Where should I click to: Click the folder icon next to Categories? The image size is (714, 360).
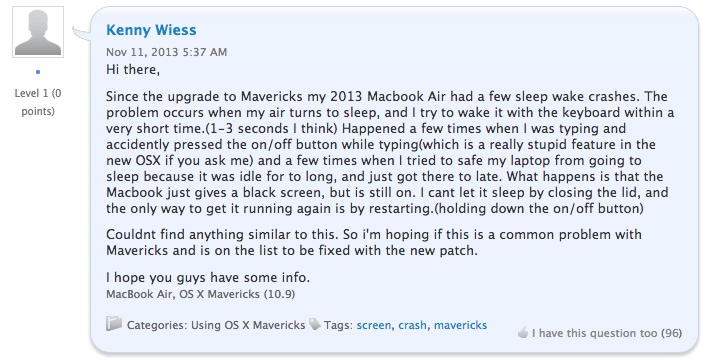114,324
